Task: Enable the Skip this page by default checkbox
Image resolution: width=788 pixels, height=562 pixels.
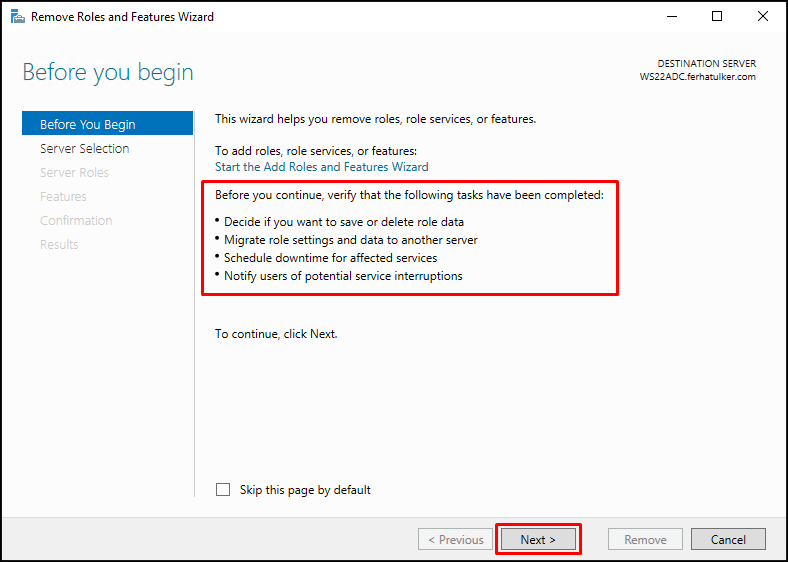Action: [223, 490]
